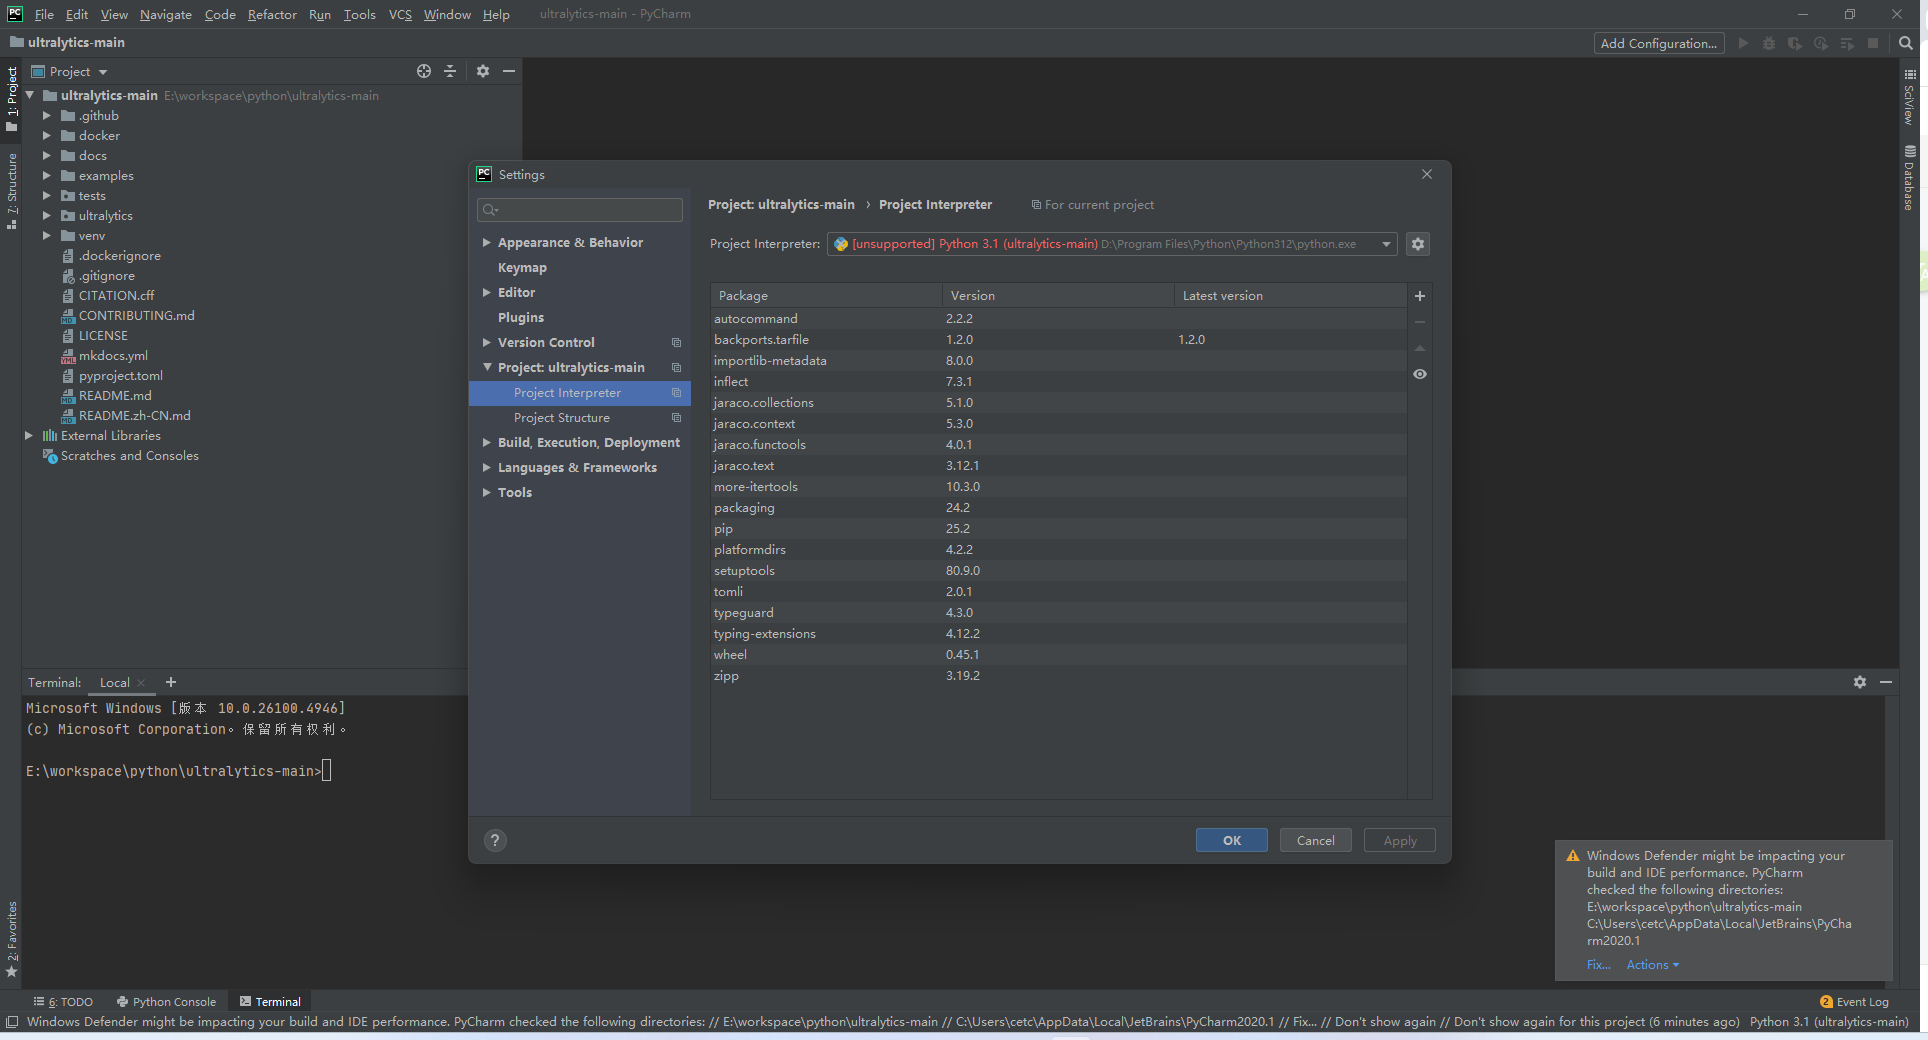Sort packages by the Package header
1928x1040 pixels.
point(826,296)
